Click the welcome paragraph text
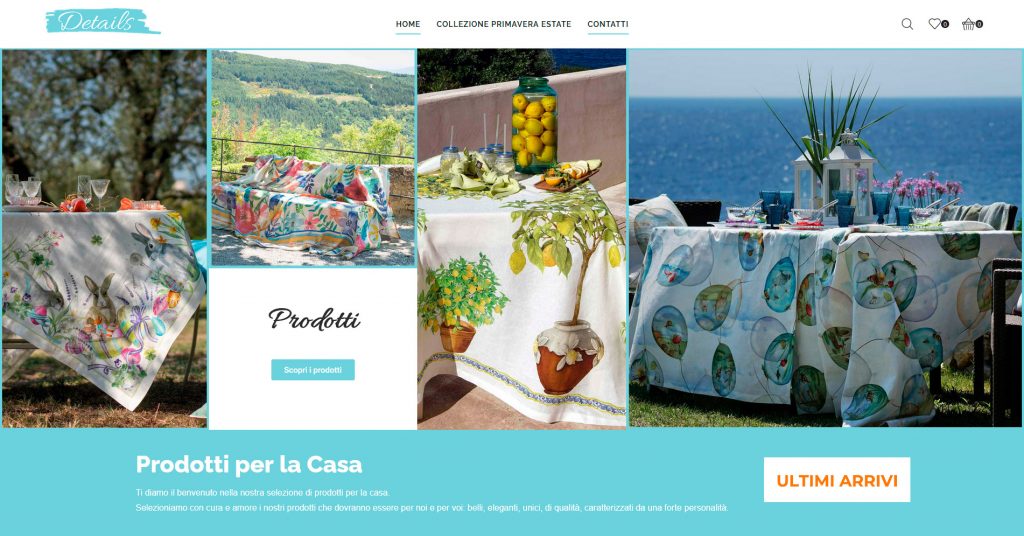 432,500
